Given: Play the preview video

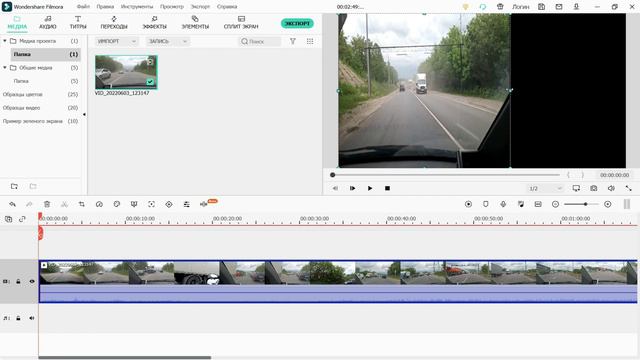Looking at the screenshot, I should (x=370, y=188).
